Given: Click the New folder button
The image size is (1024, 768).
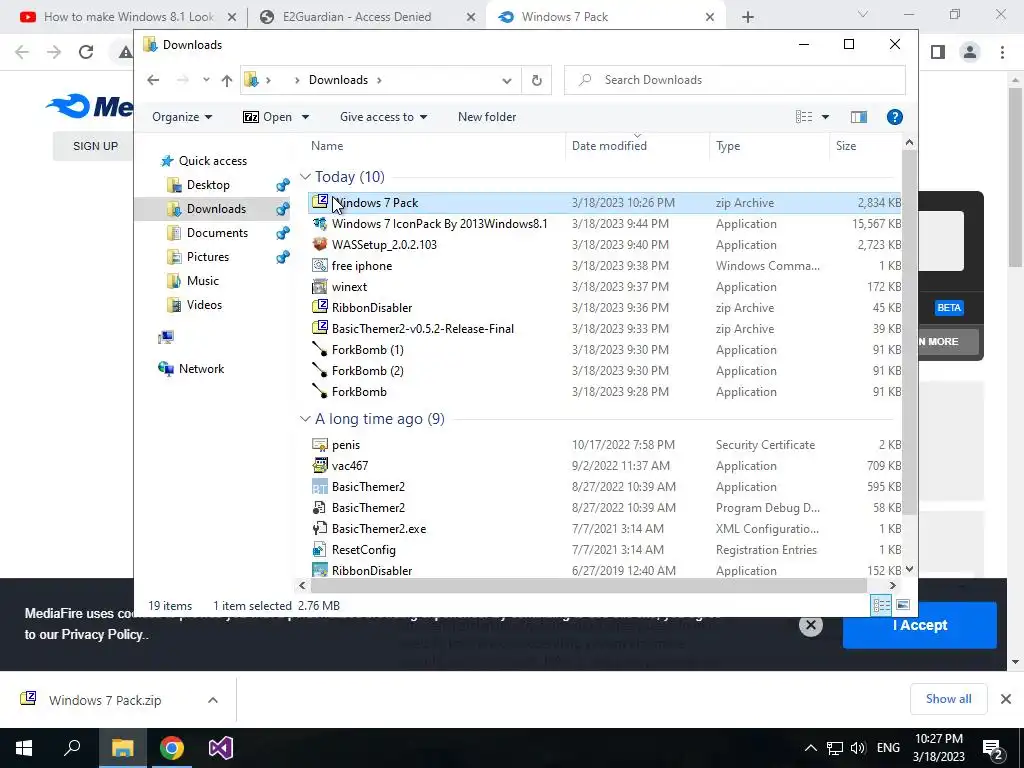Looking at the screenshot, I should [x=487, y=117].
